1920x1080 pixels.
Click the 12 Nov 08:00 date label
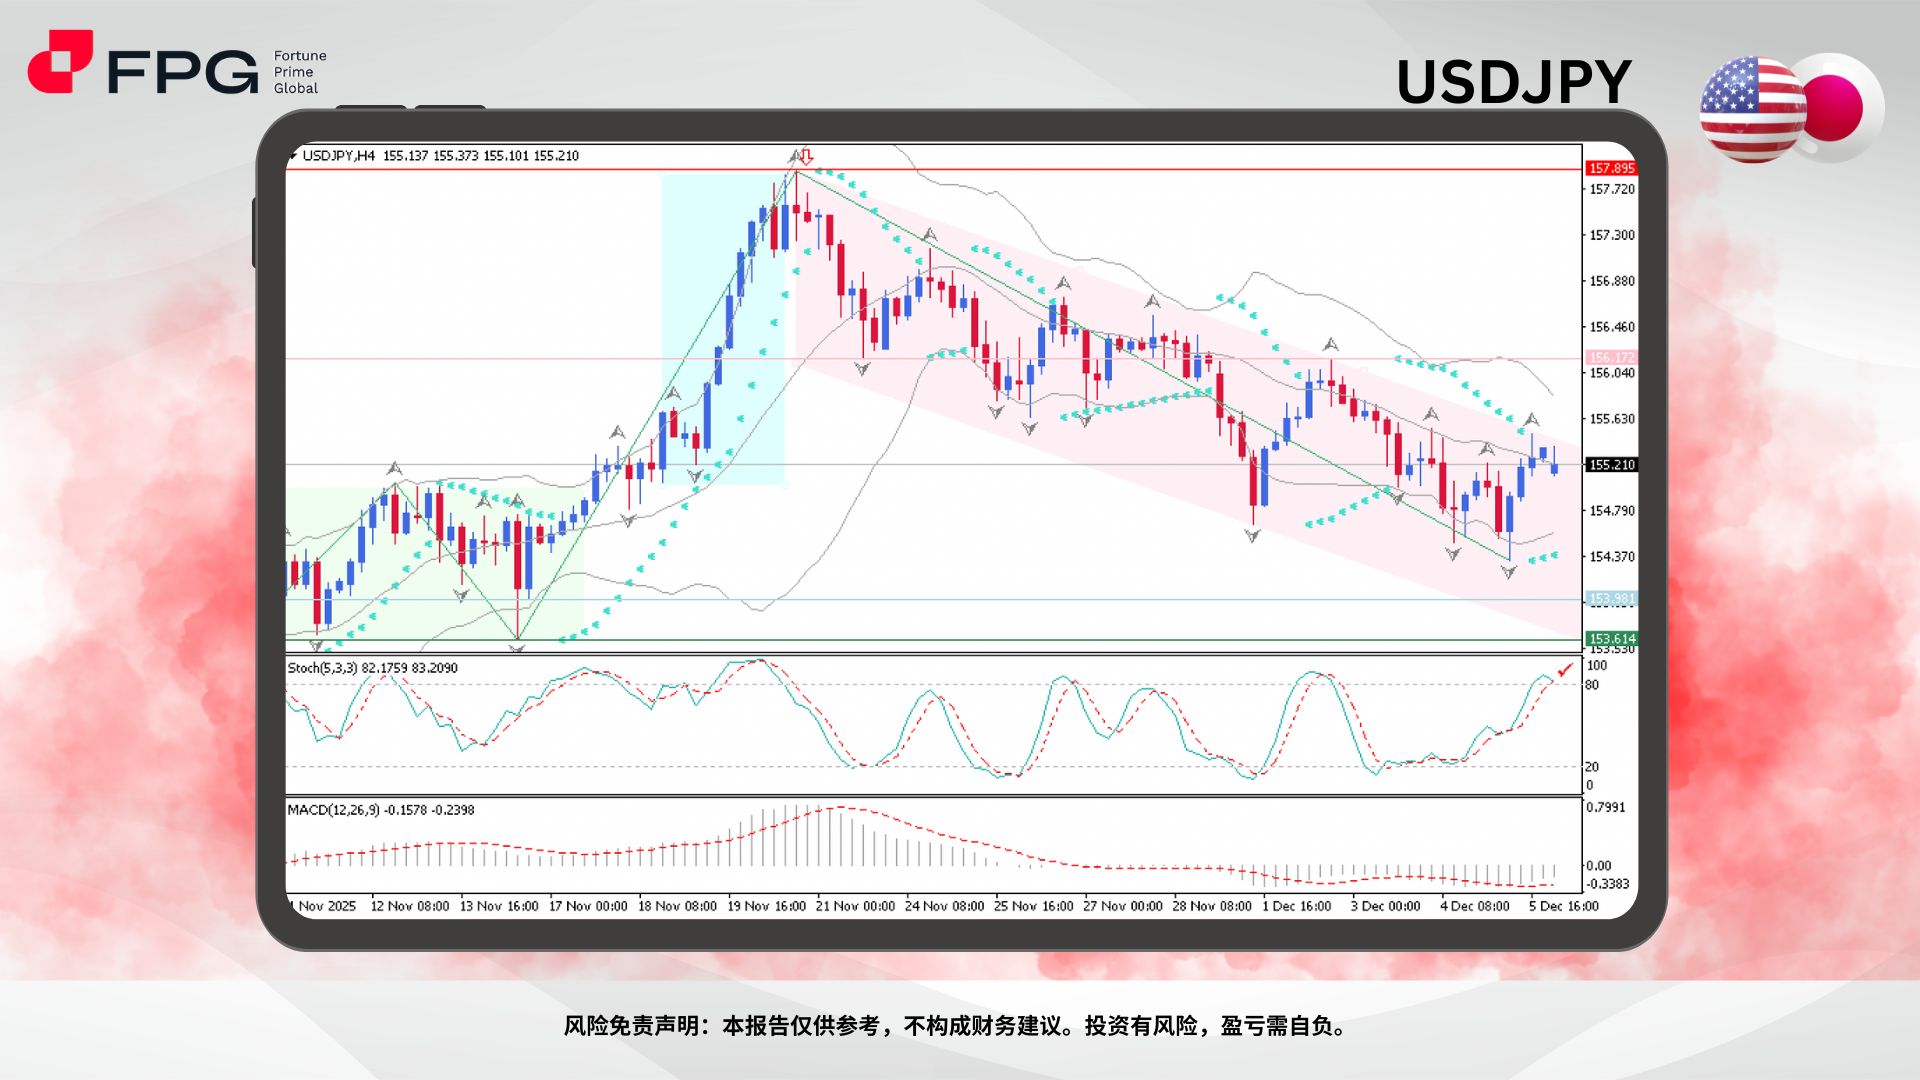[411, 905]
